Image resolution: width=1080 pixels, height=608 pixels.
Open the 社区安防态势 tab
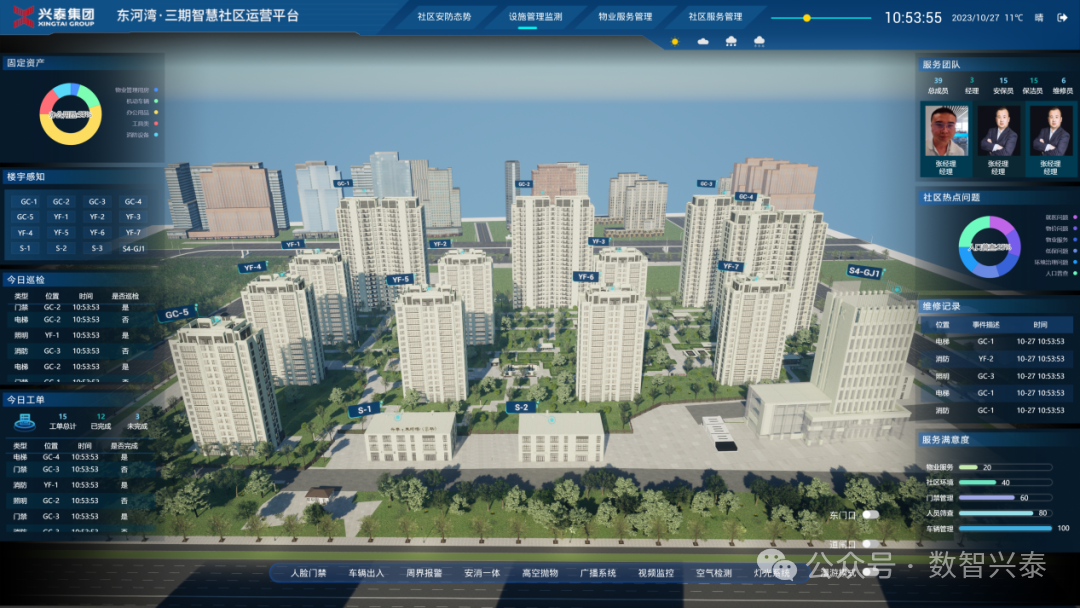443,17
